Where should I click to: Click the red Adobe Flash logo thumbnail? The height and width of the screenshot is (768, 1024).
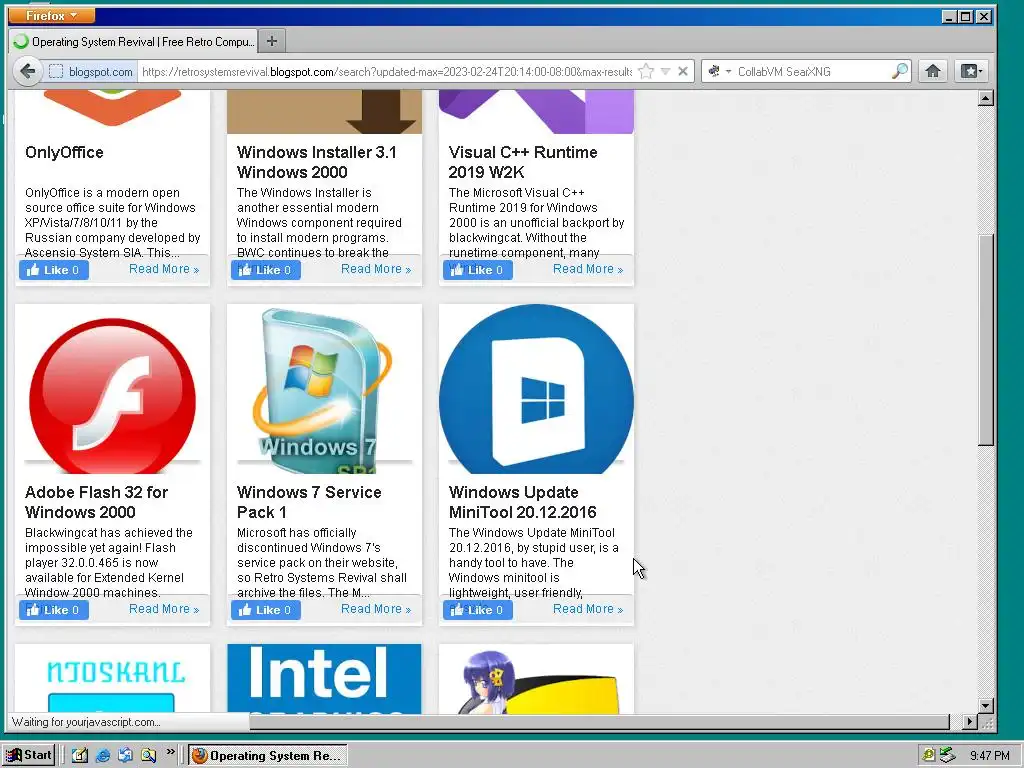point(112,394)
